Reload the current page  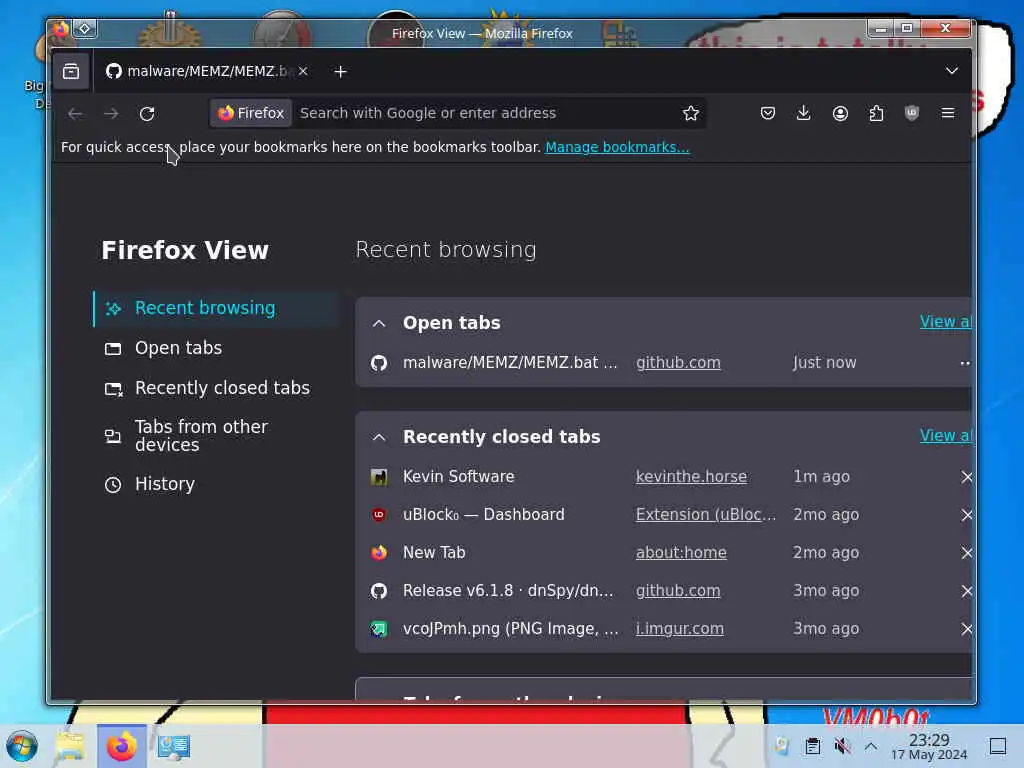147,114
